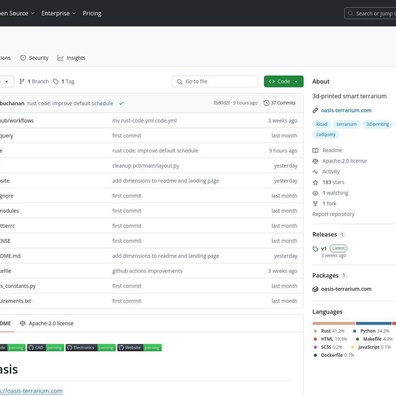
Task: Click the package icon beside oasis-terrarium.com
Action: (x=315, y=289)
